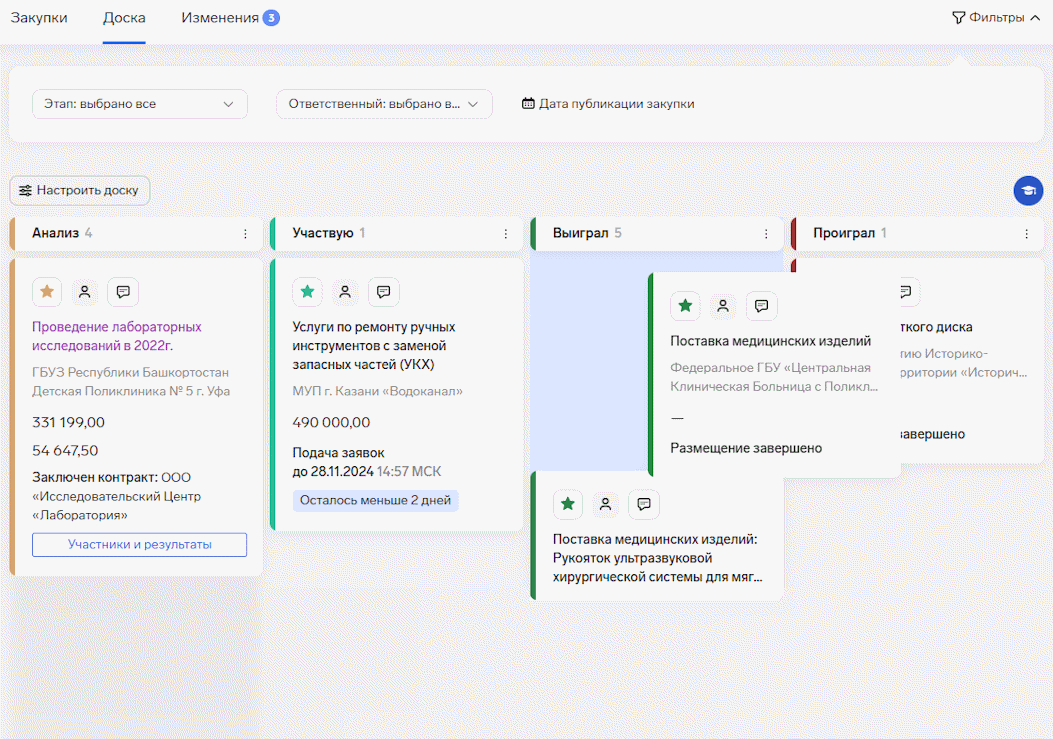Click Подача заявок до 28.11.2024 deadline text
Image resolution: width=1053 pixels, height=739 pixels.
point(367,462)
